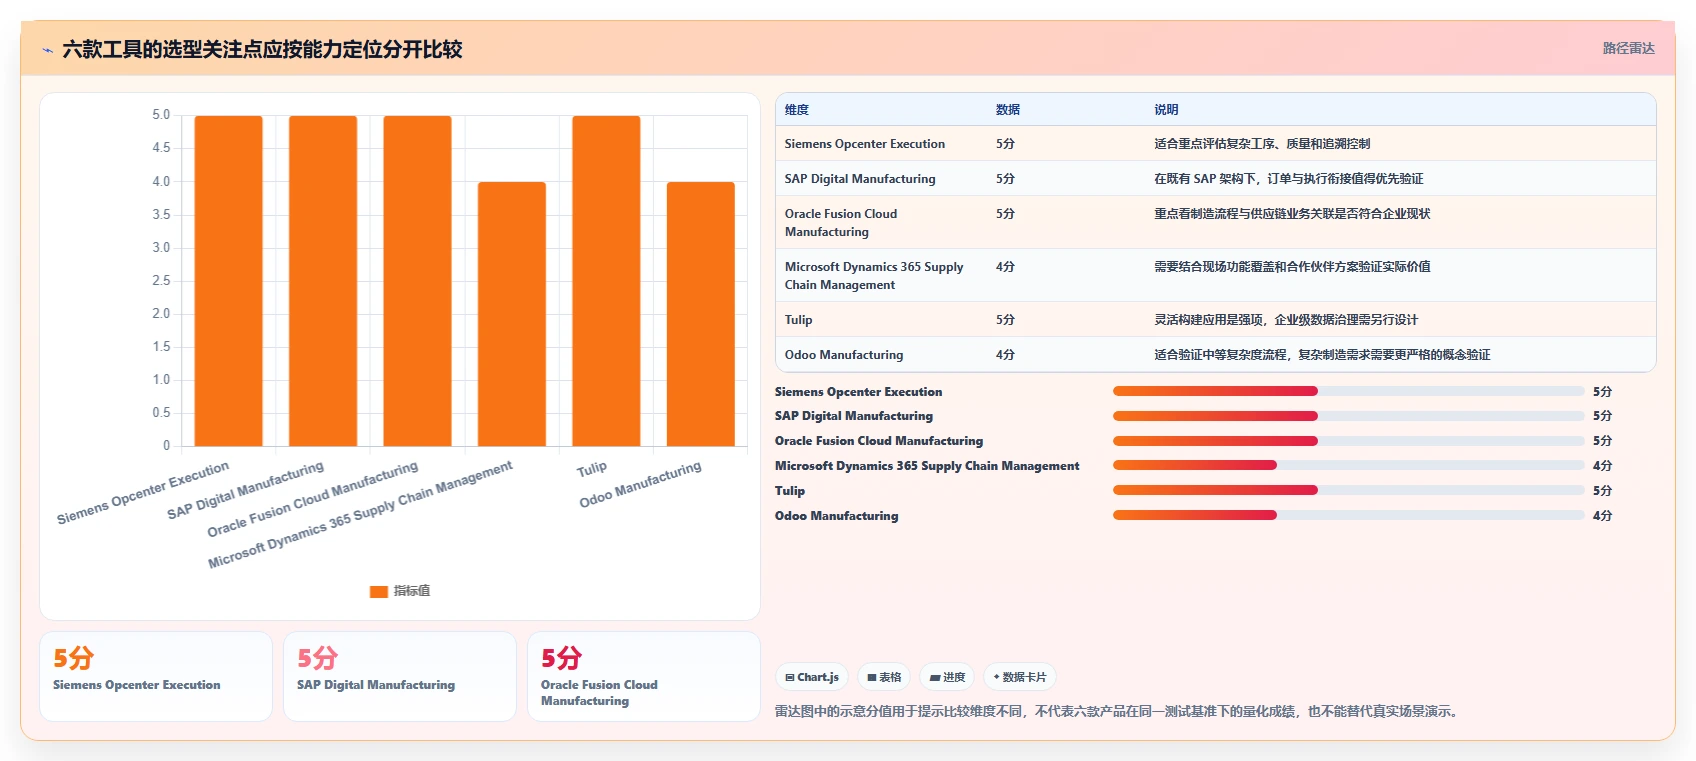Screen dimensions: 1696x761
Task: Click the description starting 灵活构建应用是强项
Action: pos(1286,320)
